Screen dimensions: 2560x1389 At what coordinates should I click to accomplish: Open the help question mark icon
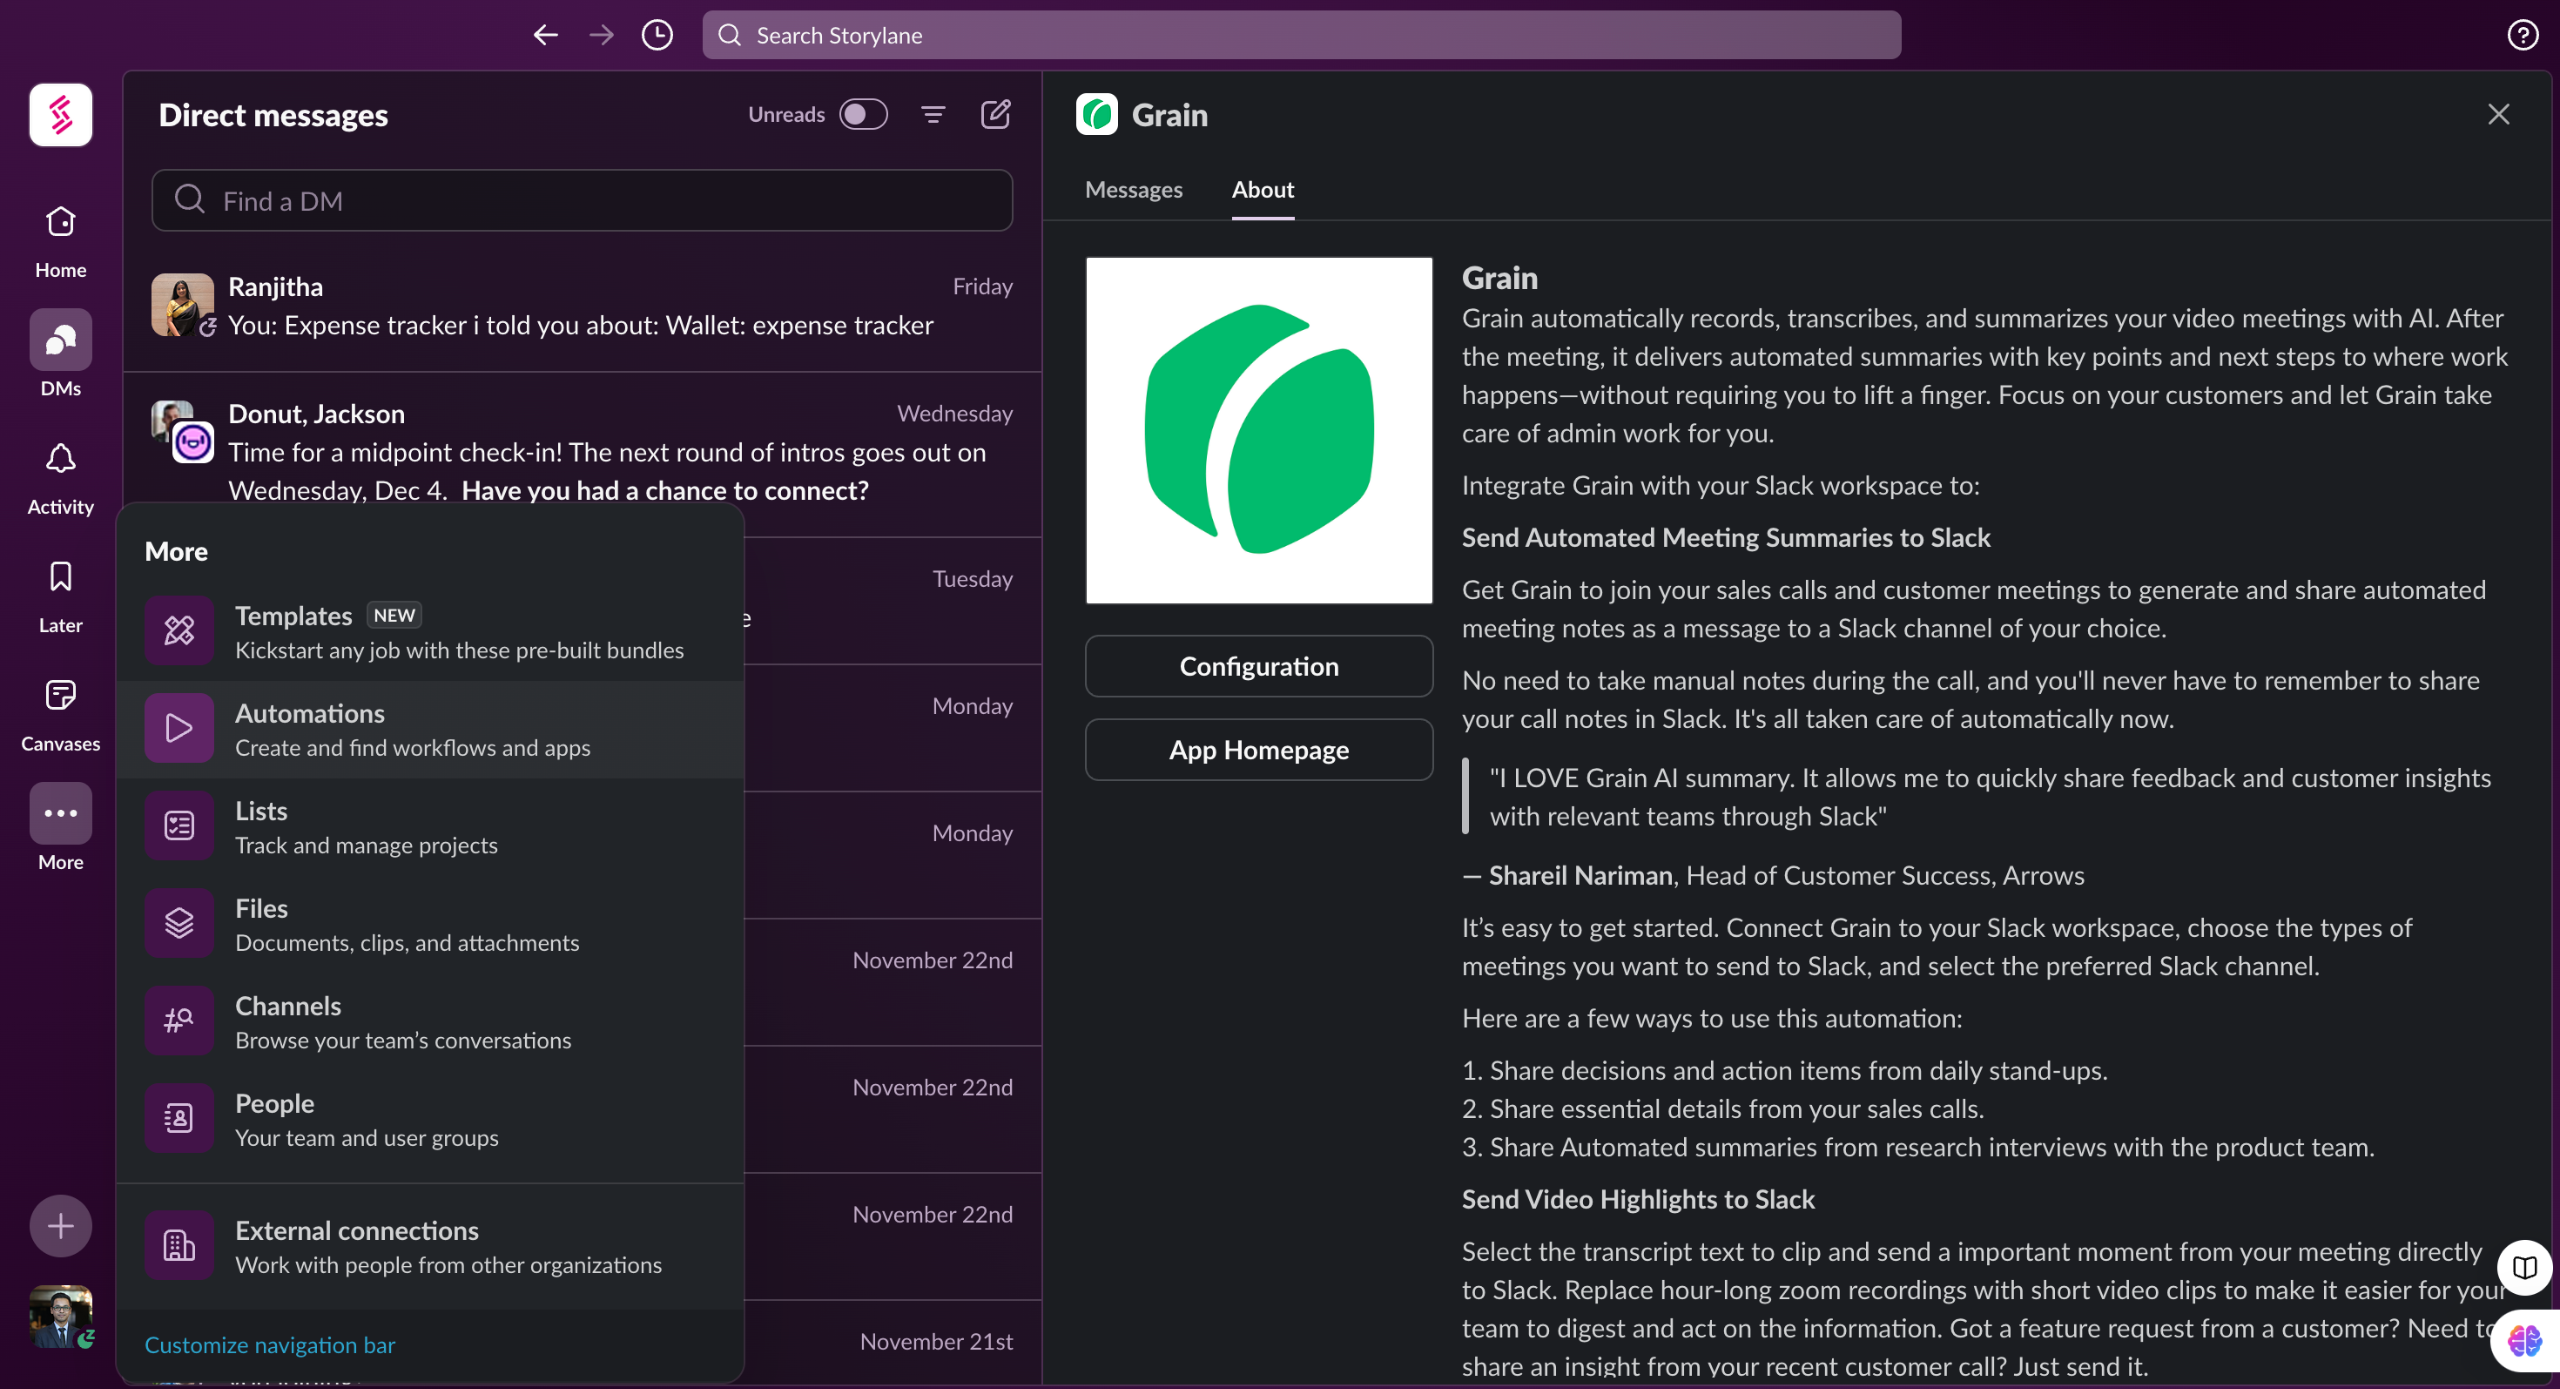(2522, 35)
